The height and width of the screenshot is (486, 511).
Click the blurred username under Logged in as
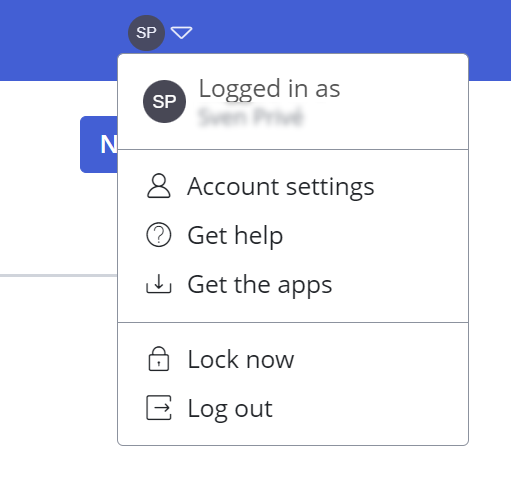(251, 117)
